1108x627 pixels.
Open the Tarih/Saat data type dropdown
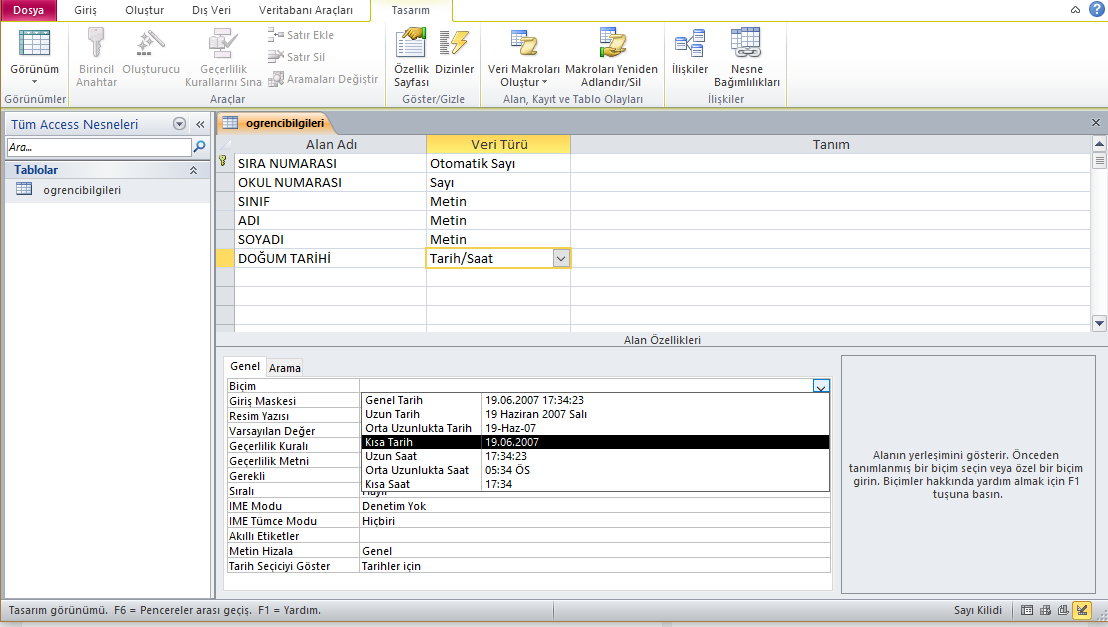pos(561,259)
